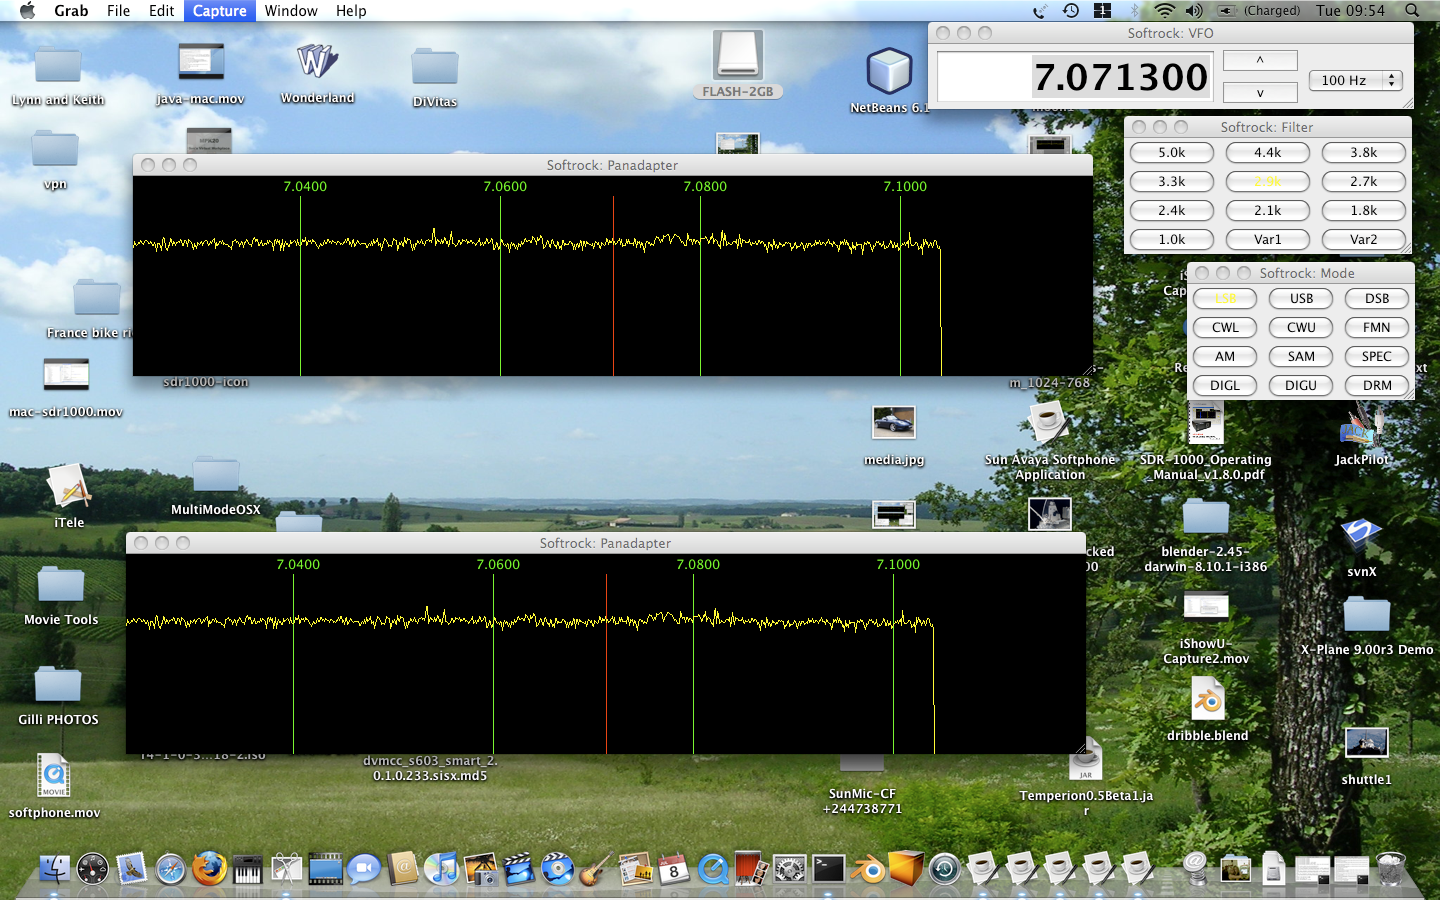Step VFO frequency down with v button

[1260, 93]
